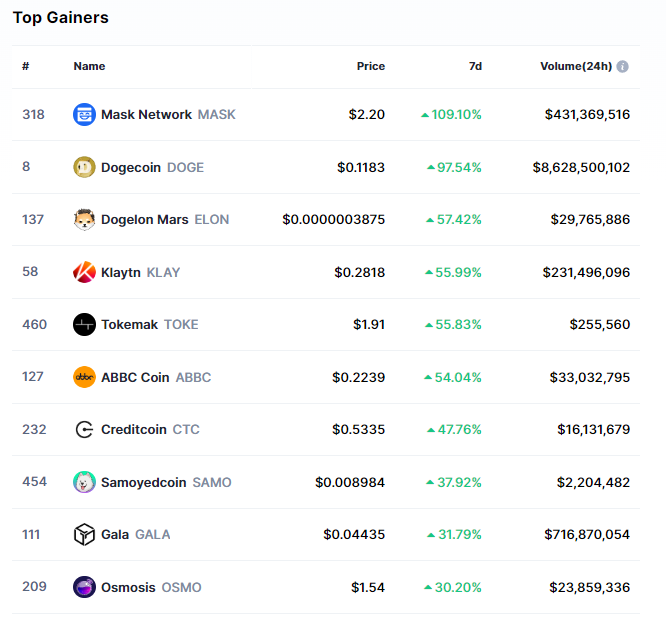Click the ABBC Coin logo icon

coord(85,377)
